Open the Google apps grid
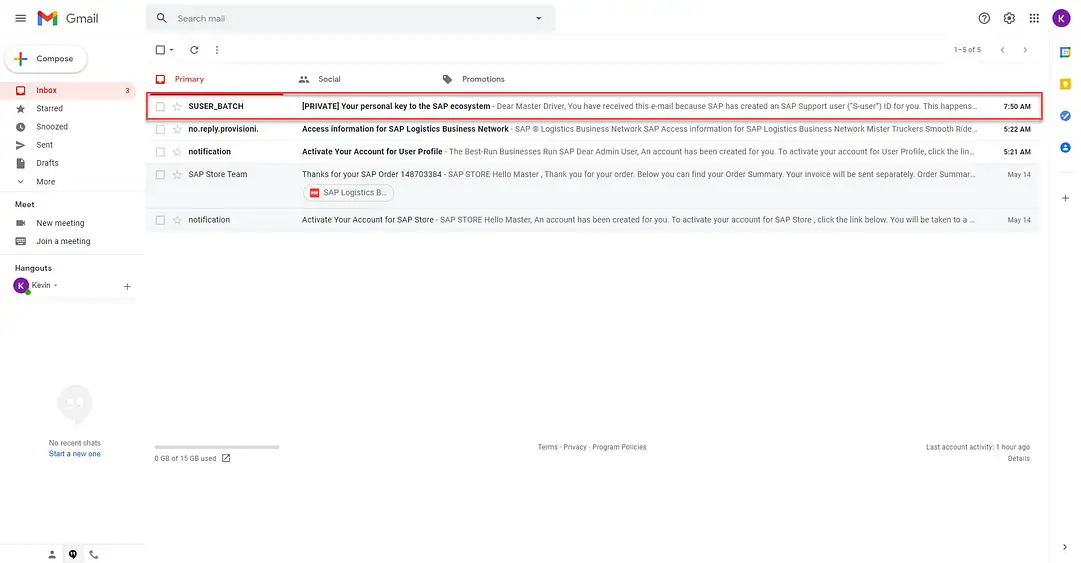 1034,19
